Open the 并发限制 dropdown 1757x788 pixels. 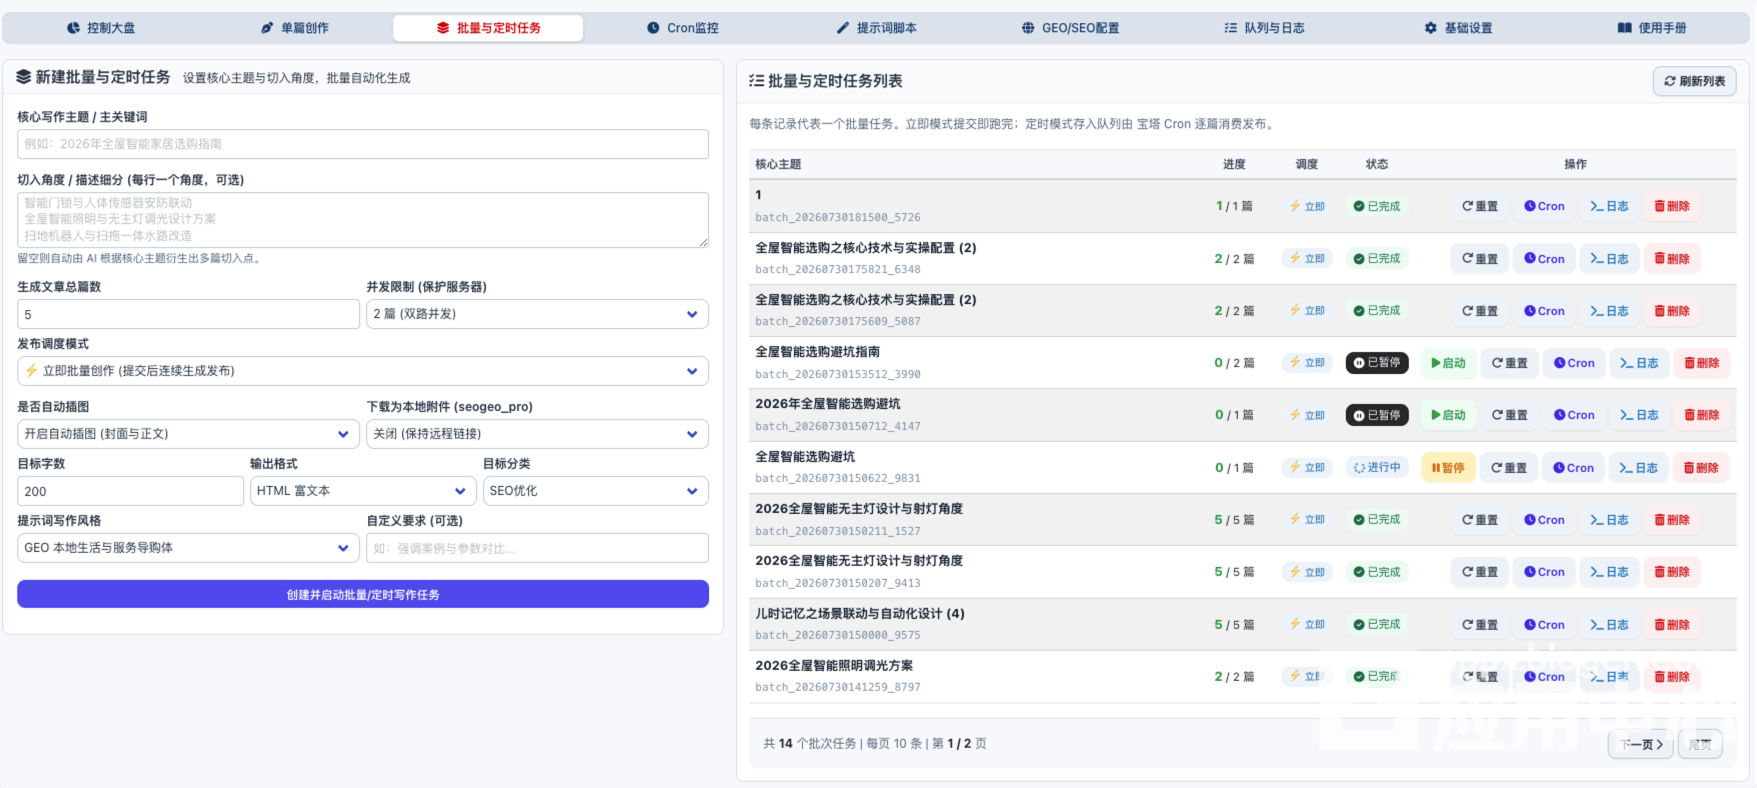[537, 314]
